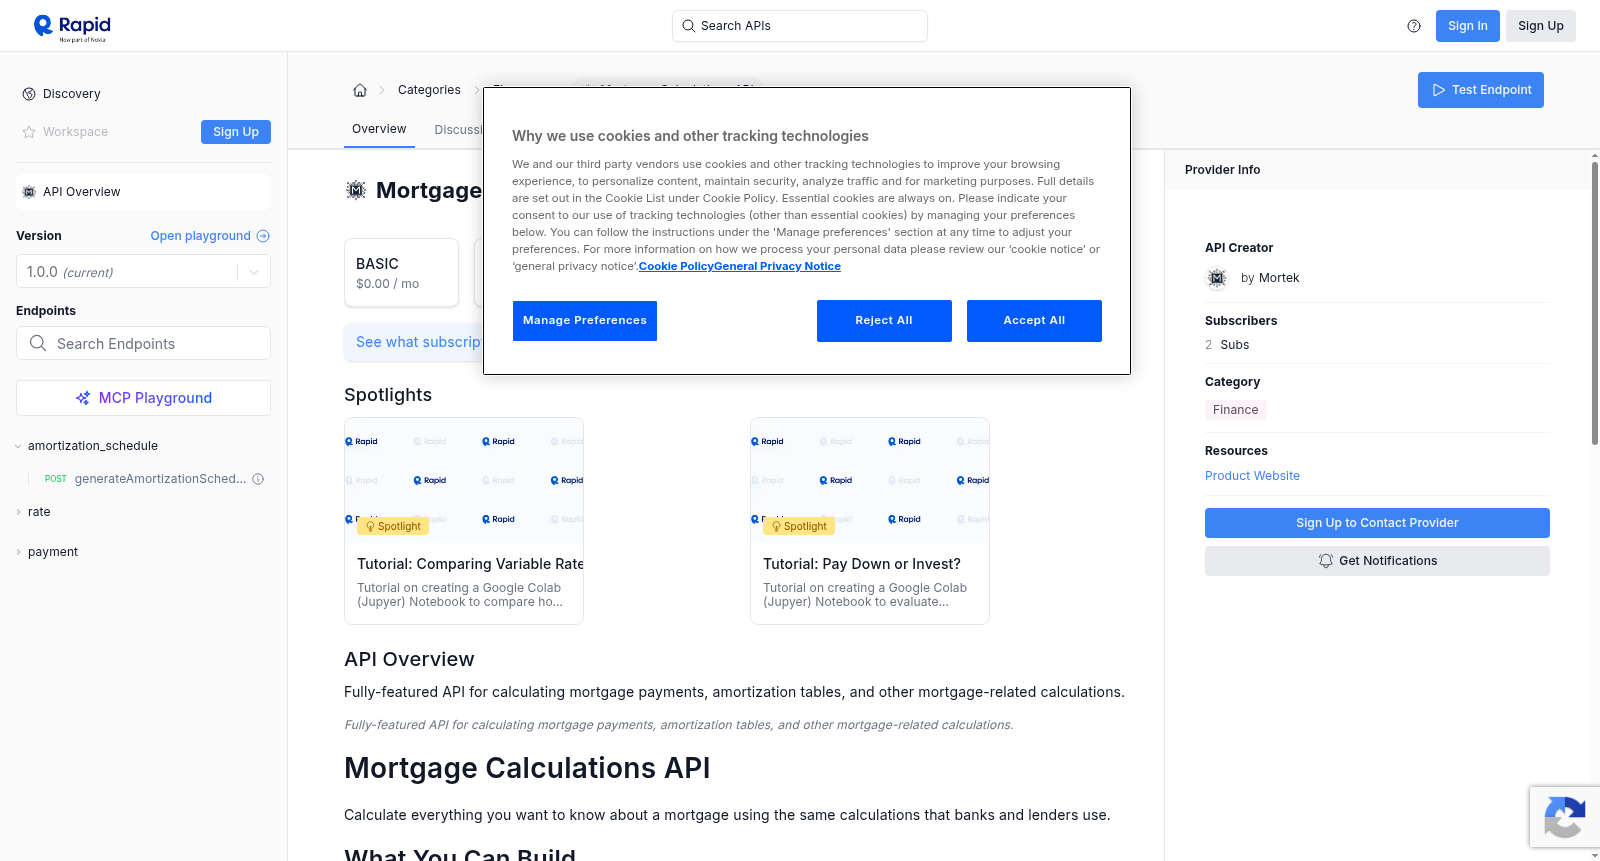Click Reject All cookies button
The image size is (1600, 861).
(x=884, y=321)
